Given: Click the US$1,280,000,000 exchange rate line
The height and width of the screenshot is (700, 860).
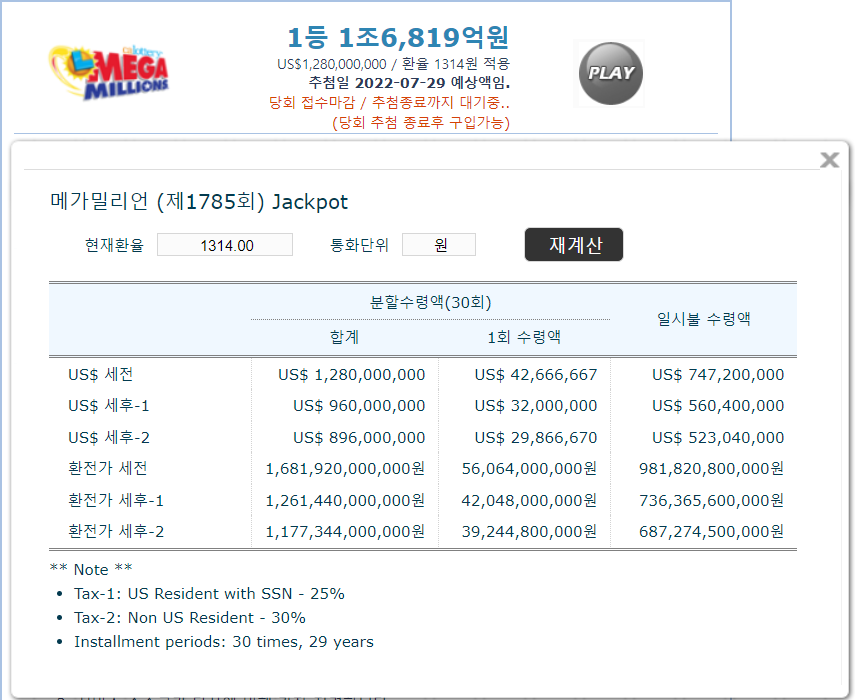Looking at the screenshot, I should (x=393, y=64).
